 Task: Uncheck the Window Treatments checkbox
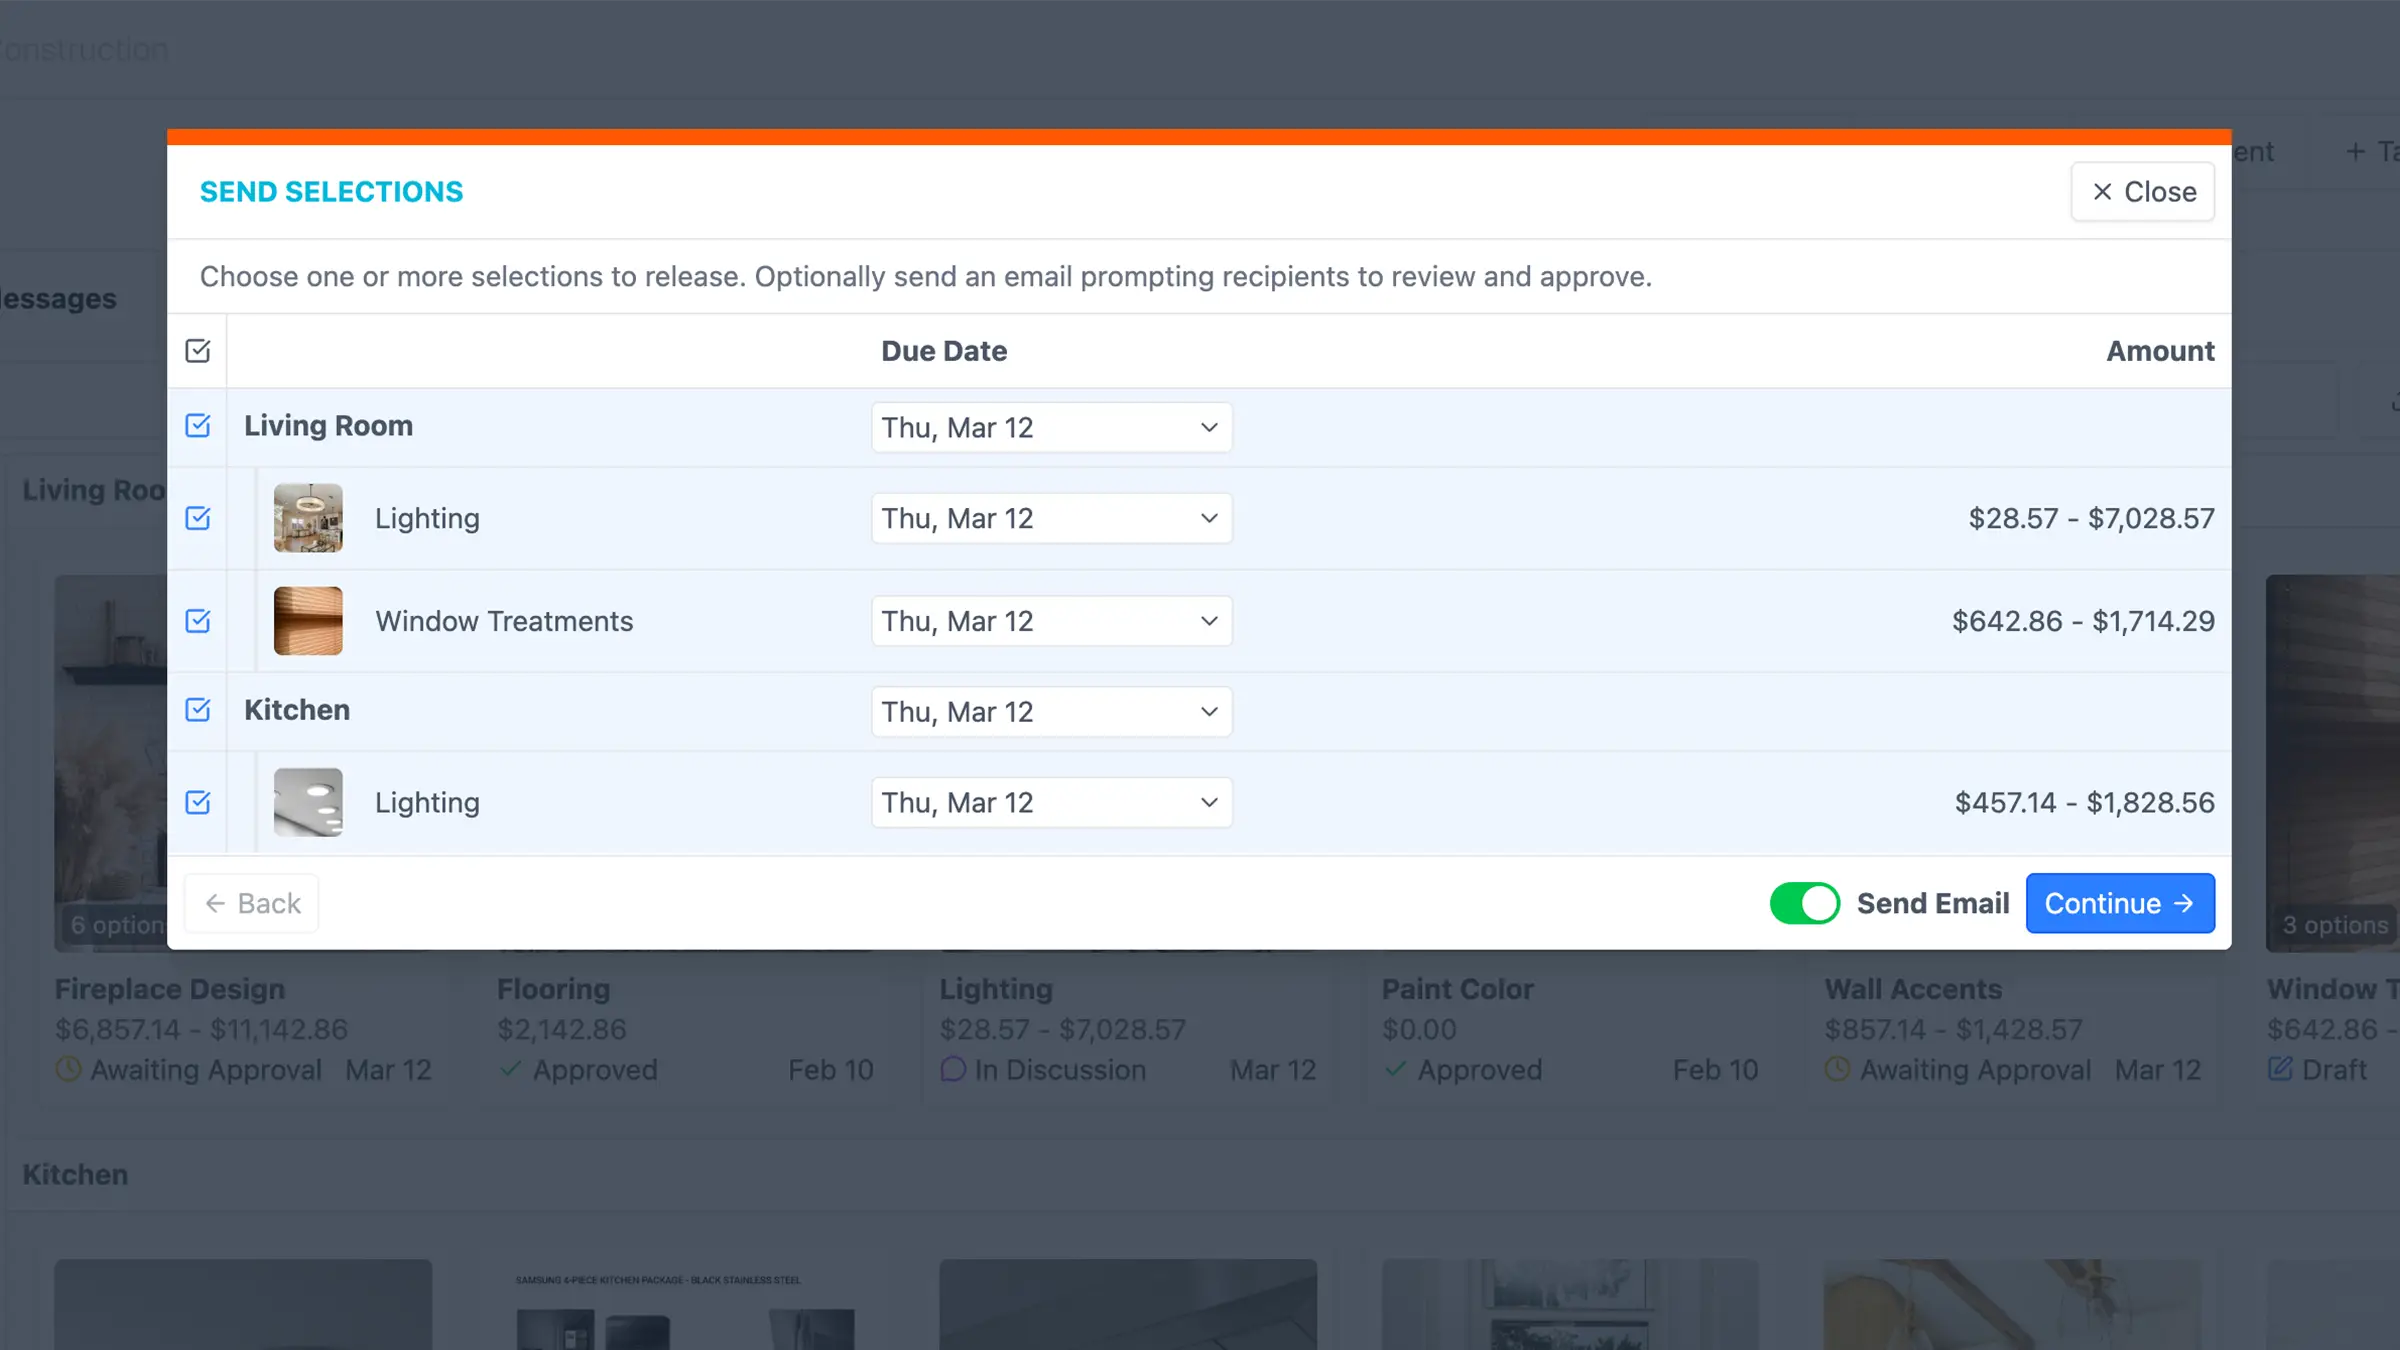pyautogui.click(x=198, y=621)
